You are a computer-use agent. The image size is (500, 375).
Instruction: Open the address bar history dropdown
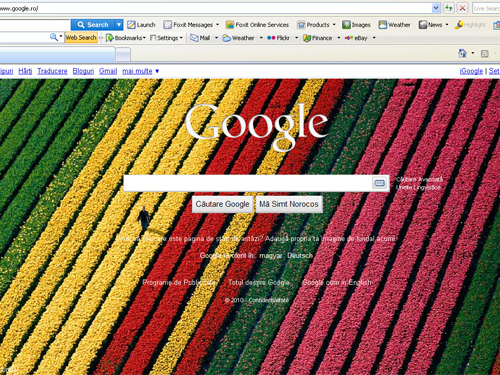(436, 8)
